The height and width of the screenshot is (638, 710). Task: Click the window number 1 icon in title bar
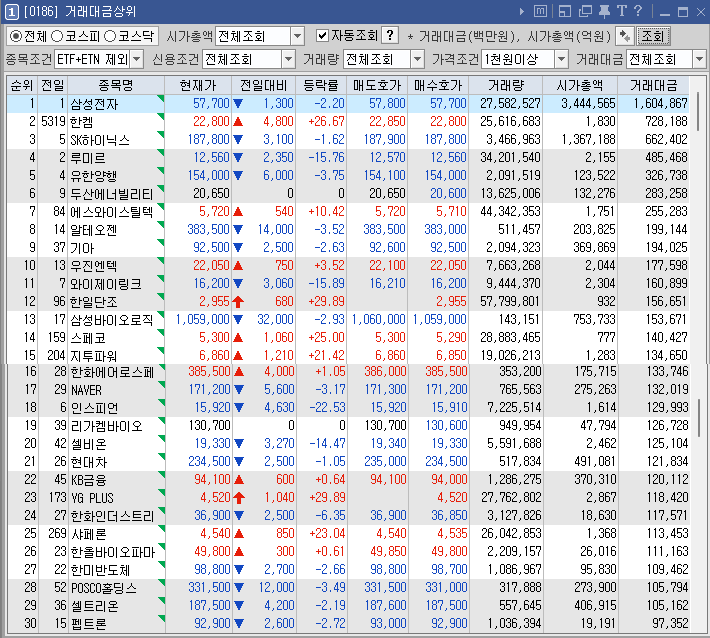tap(11, 12)
